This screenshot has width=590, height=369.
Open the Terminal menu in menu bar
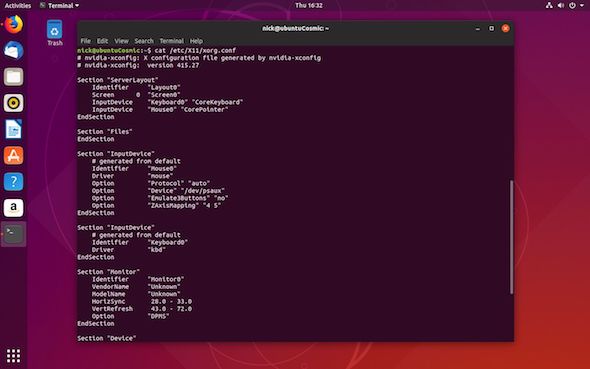[172, 41]
